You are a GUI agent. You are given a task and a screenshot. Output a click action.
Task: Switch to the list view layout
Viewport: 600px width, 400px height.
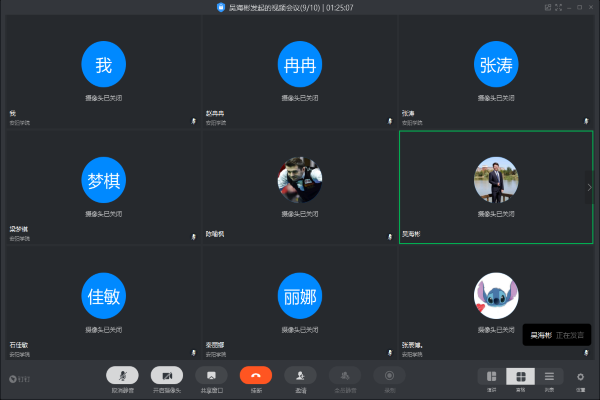549,376
